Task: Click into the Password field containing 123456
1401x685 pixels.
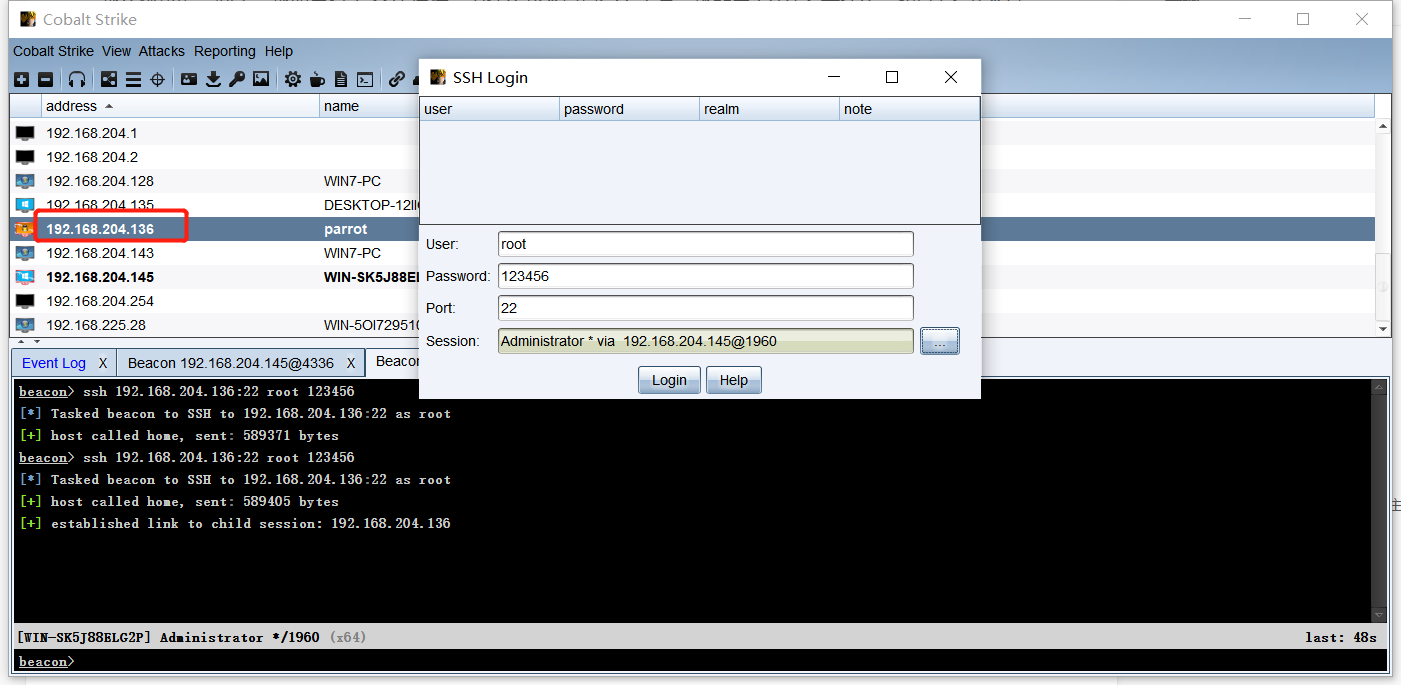Action: coord(706,276)
